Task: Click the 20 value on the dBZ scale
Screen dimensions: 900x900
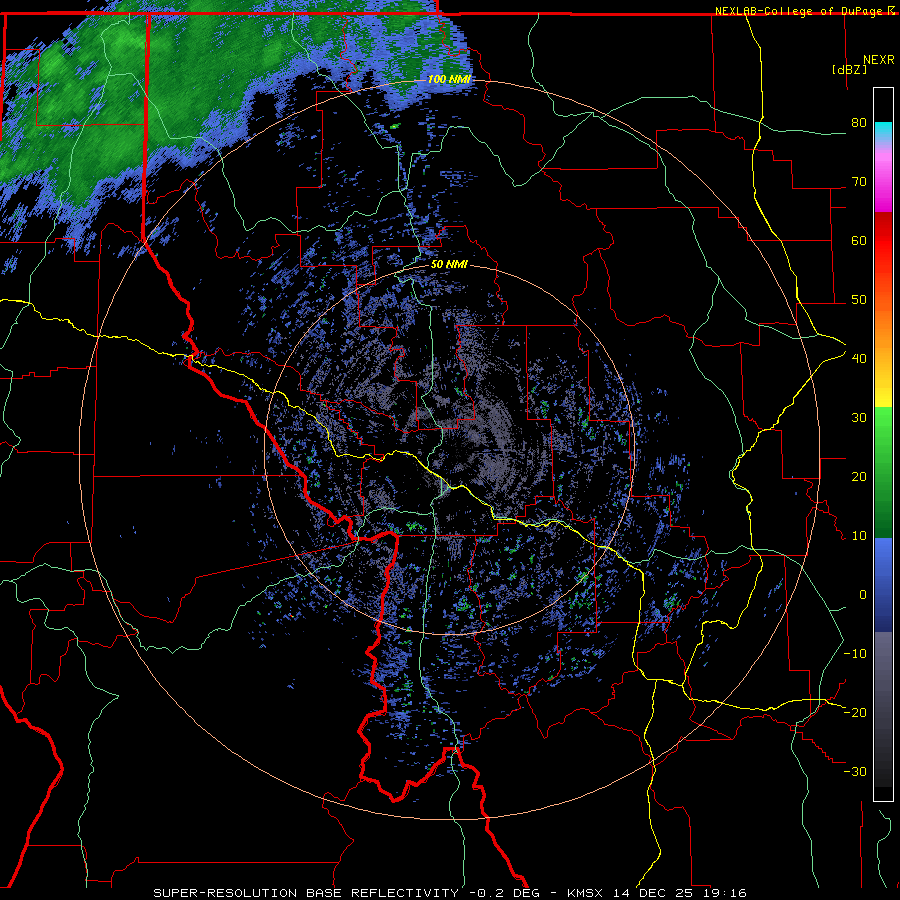Action: [859, 477]
